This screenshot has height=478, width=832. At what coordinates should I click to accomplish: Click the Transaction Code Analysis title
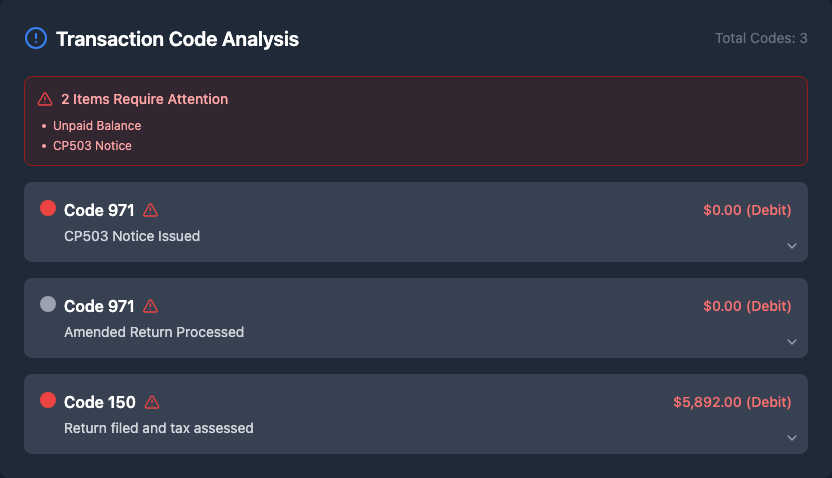tap(177, 39)
